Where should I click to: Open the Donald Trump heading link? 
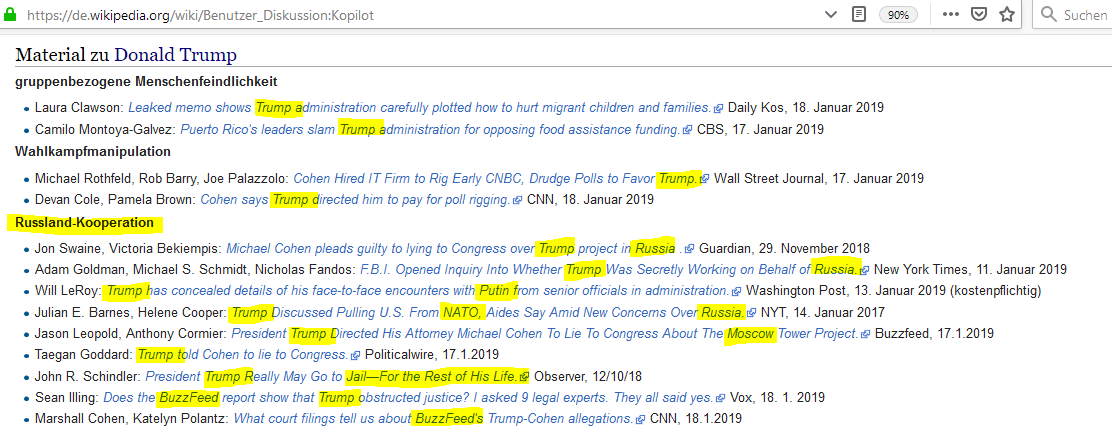(175, 55)
